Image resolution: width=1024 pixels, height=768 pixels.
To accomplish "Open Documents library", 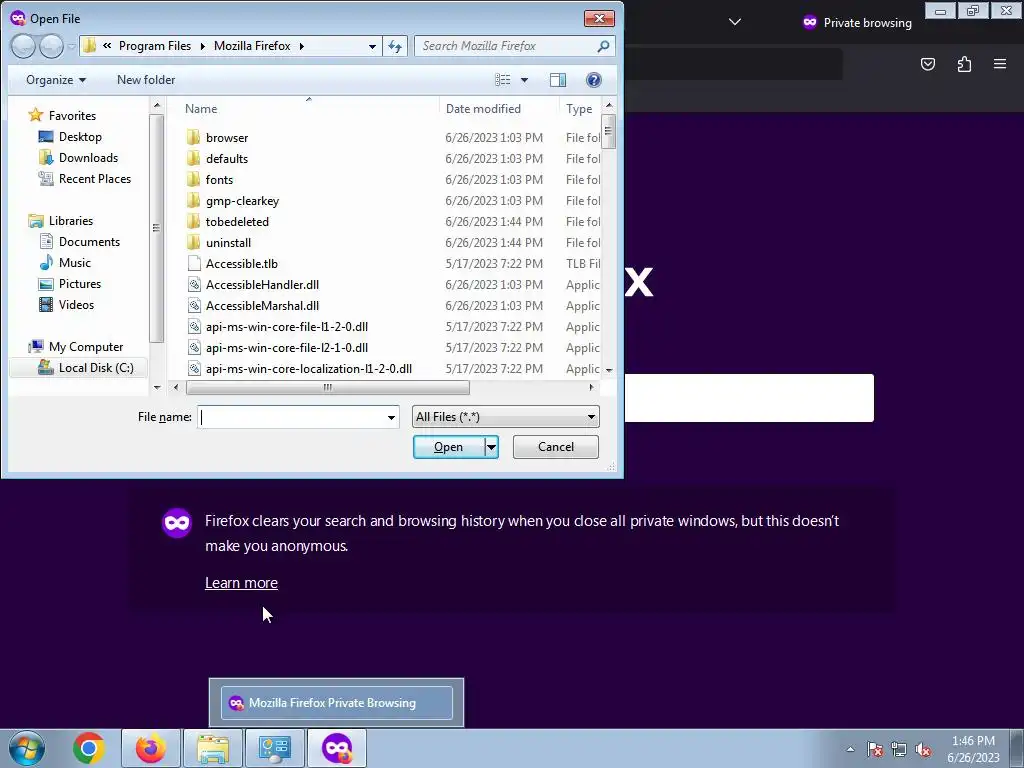I will click(x=89, y=242).
